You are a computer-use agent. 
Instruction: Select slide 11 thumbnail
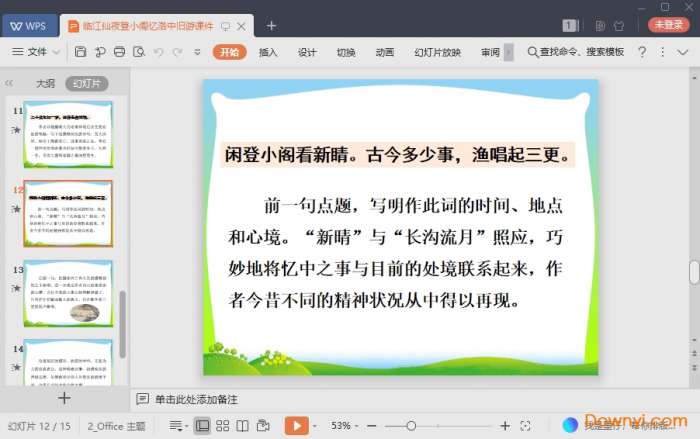(x=68, y=134)
